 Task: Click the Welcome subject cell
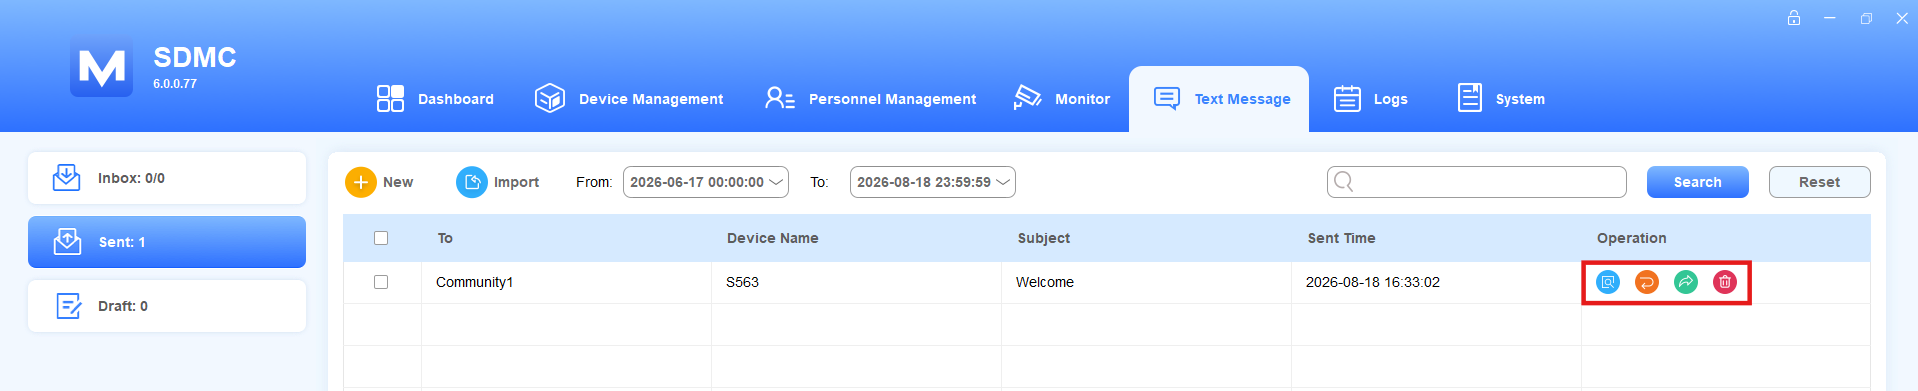[x=1146, y=282]
